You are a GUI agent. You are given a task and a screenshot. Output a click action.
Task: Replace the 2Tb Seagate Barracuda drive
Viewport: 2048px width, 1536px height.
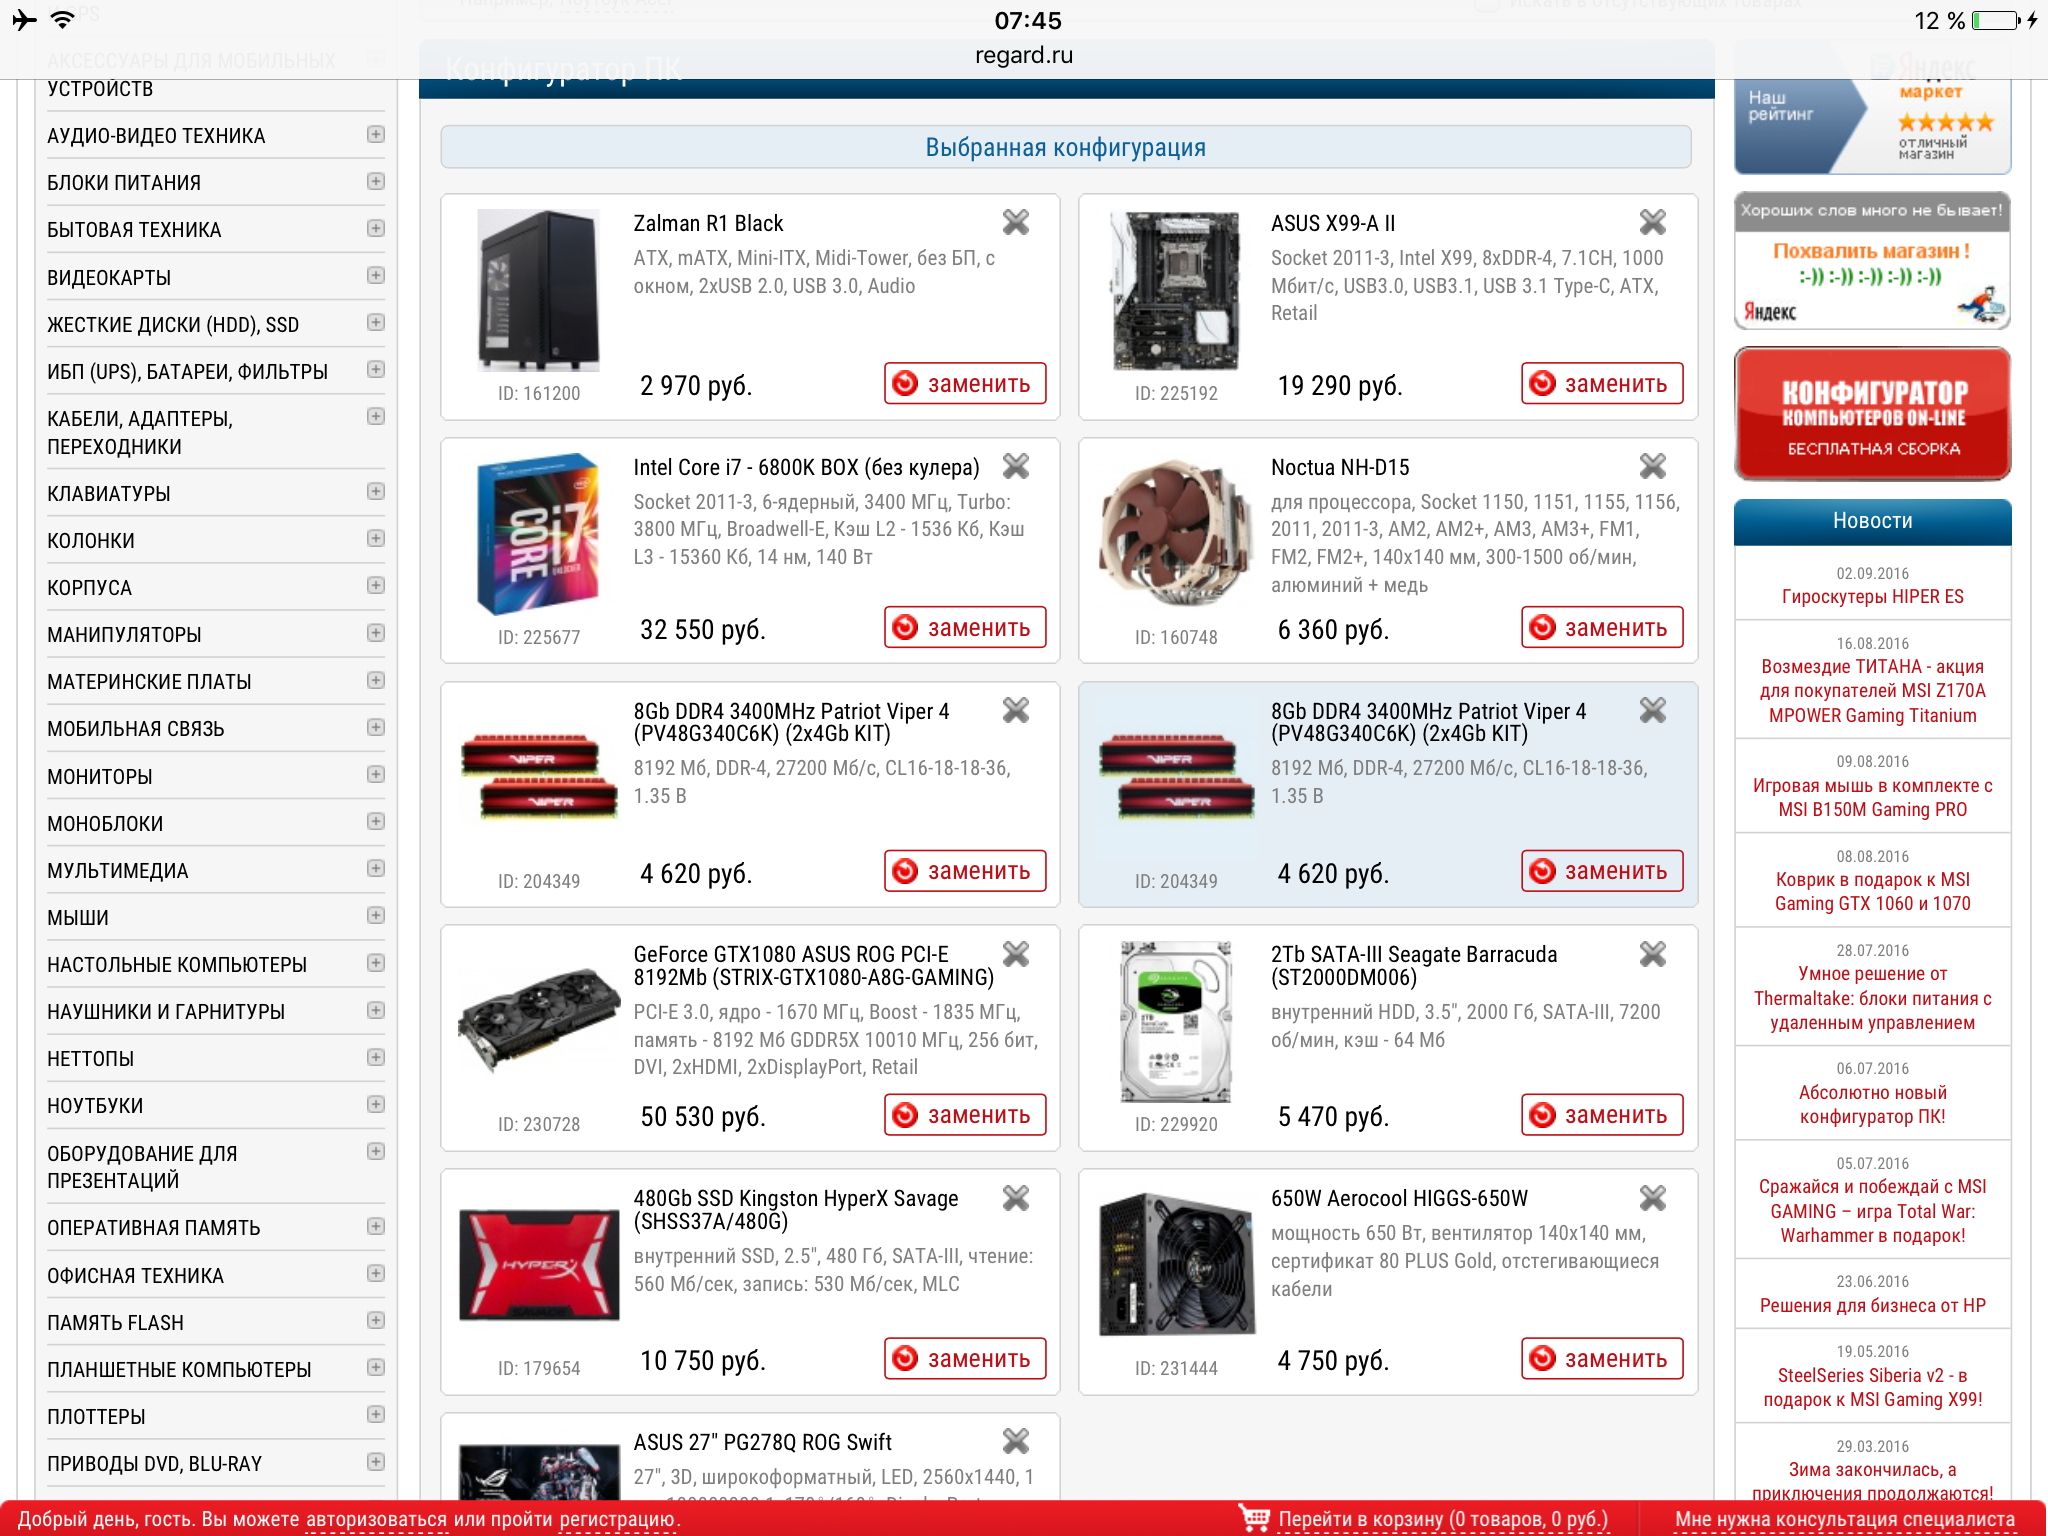[x=1602, y=1115]
